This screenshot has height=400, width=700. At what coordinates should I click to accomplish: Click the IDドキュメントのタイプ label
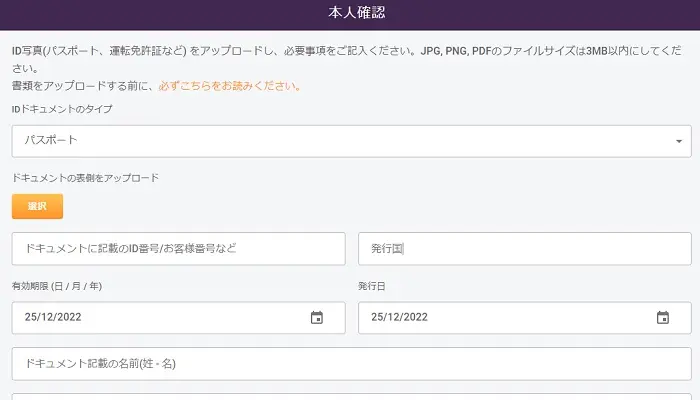click(62, 109)
